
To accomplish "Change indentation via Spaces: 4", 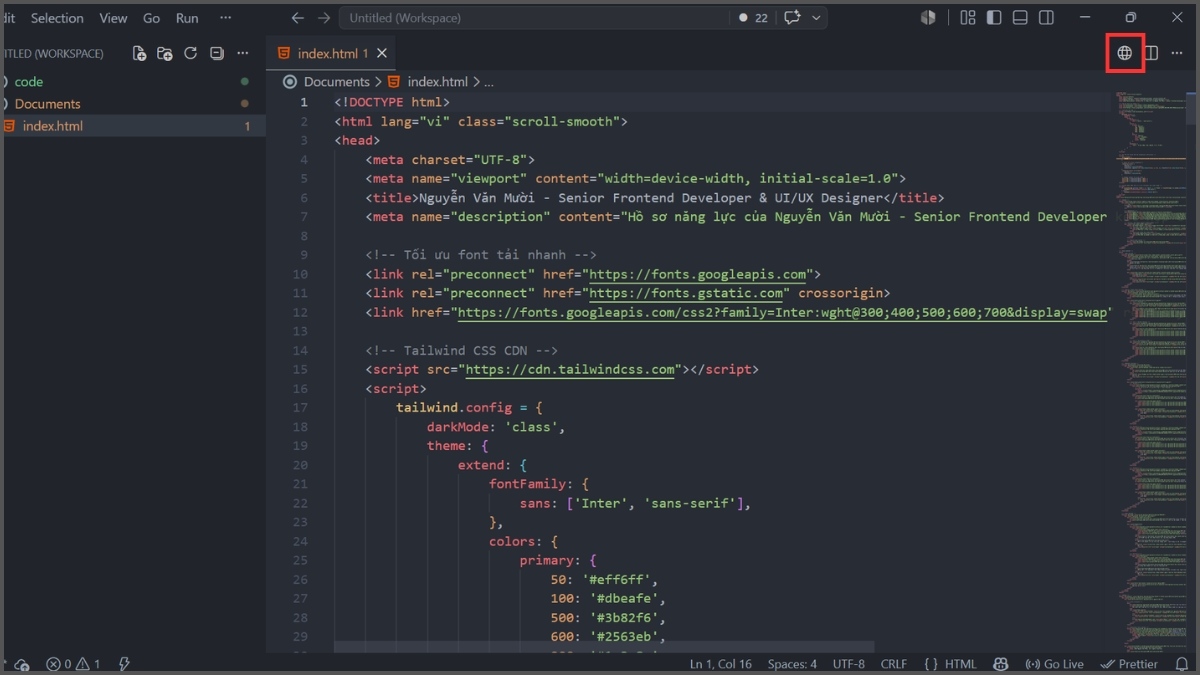I will [792, 664].
